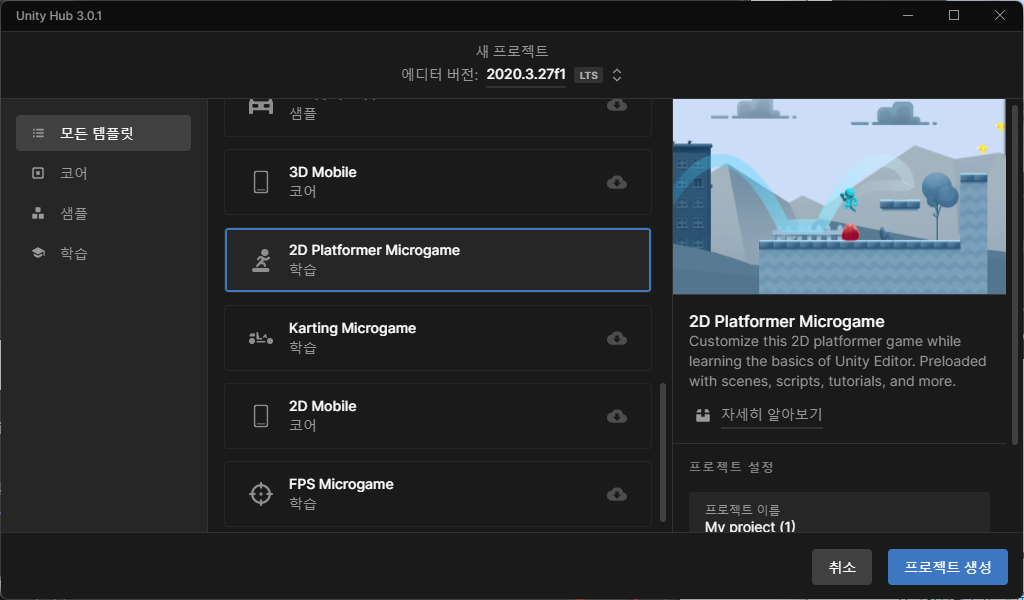Choose the 2D Mobile template
Screen dimensions: 1024x600
click(438, 416)
